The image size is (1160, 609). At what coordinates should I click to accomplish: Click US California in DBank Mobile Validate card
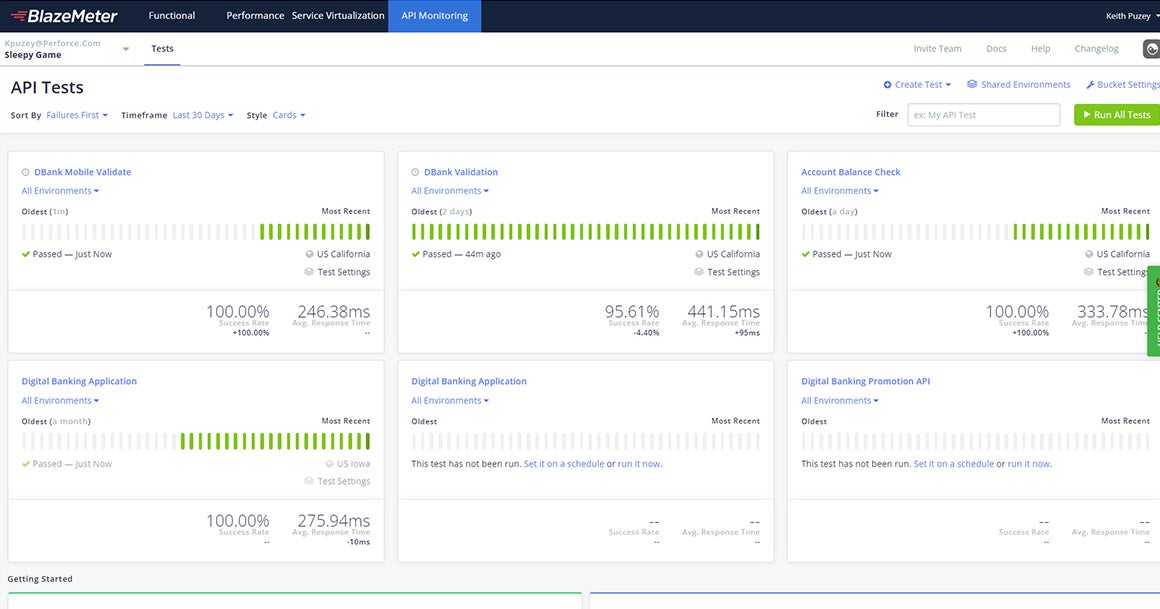(x=337, y=254)
